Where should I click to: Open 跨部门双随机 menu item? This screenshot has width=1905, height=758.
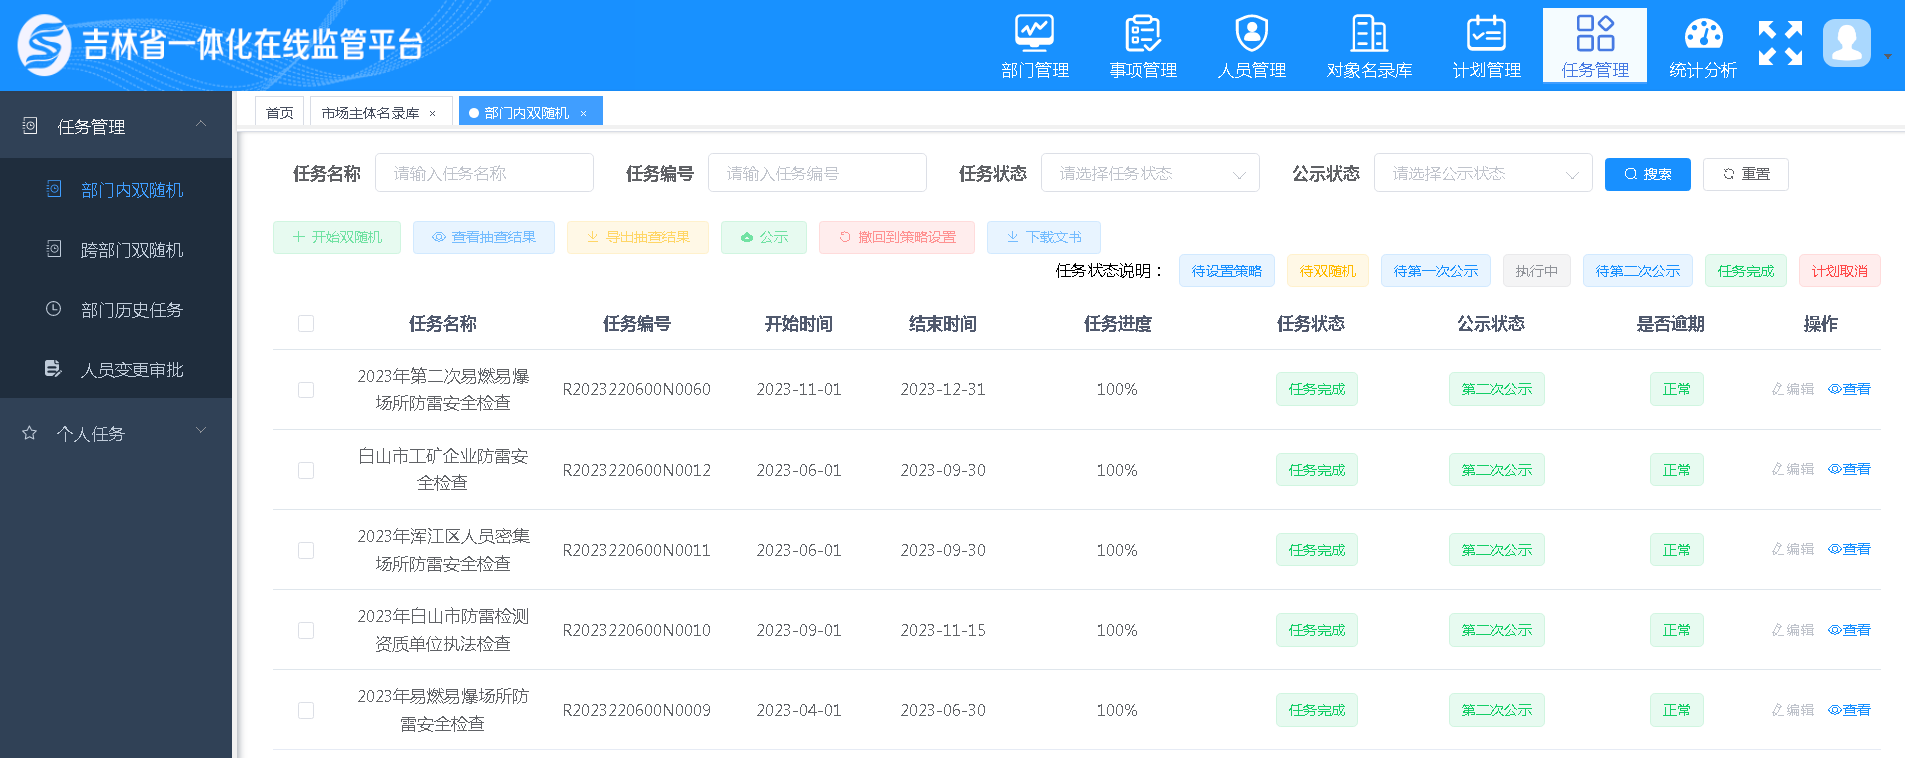coord(116,249)
